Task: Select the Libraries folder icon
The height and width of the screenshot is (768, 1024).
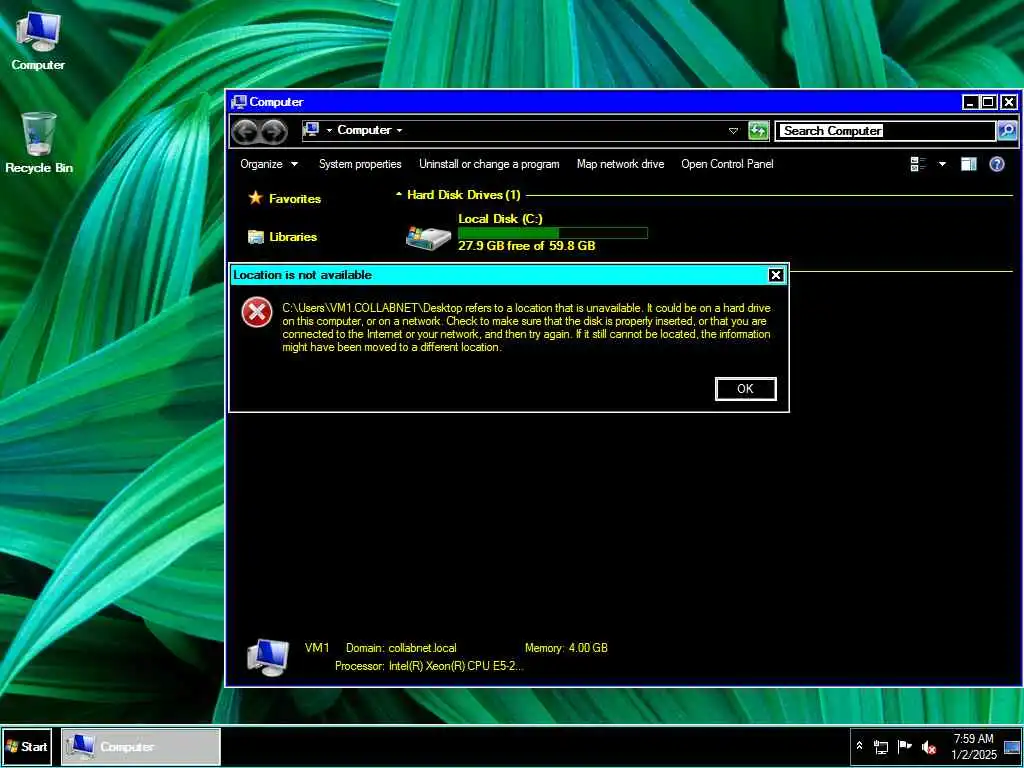Action: click(256, 236)
